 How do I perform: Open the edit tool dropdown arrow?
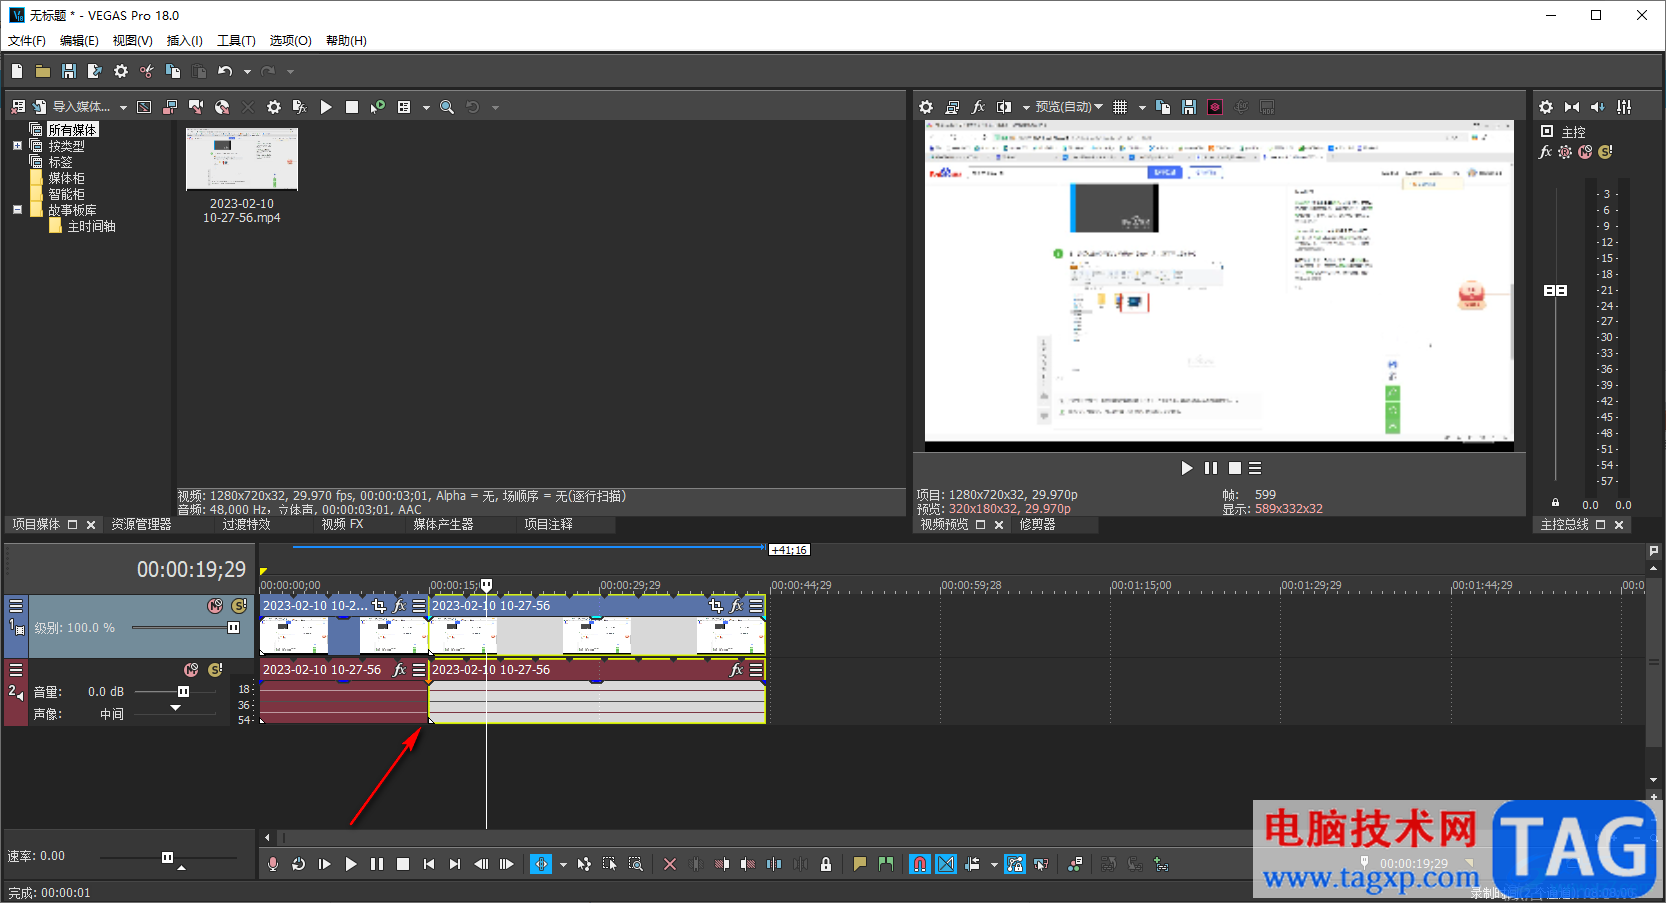coord(563,865)
